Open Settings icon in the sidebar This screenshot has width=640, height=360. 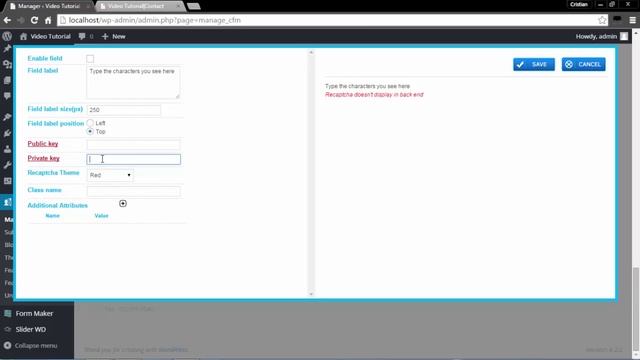point(7,181)
